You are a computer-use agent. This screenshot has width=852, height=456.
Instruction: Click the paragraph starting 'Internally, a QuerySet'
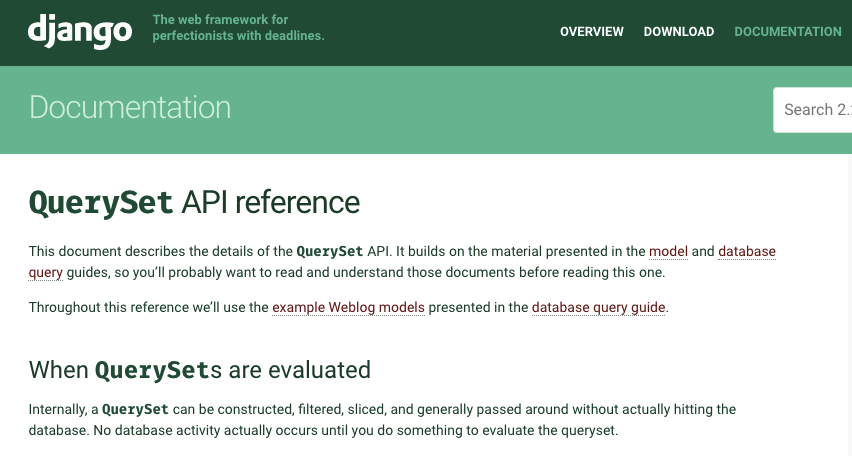click(382, 420)
